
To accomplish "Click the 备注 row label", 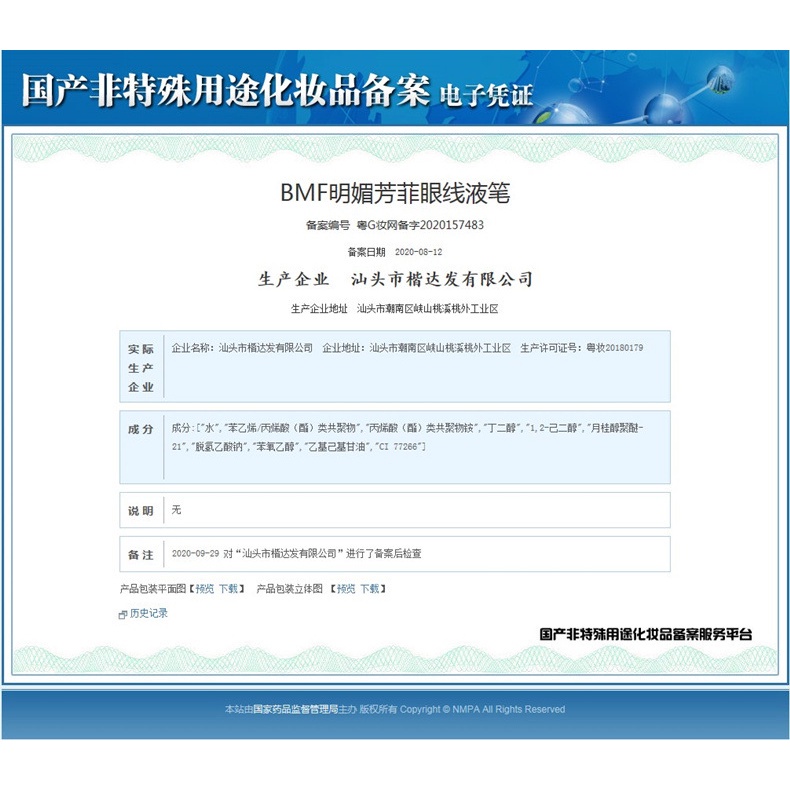I will coord(141,555).
